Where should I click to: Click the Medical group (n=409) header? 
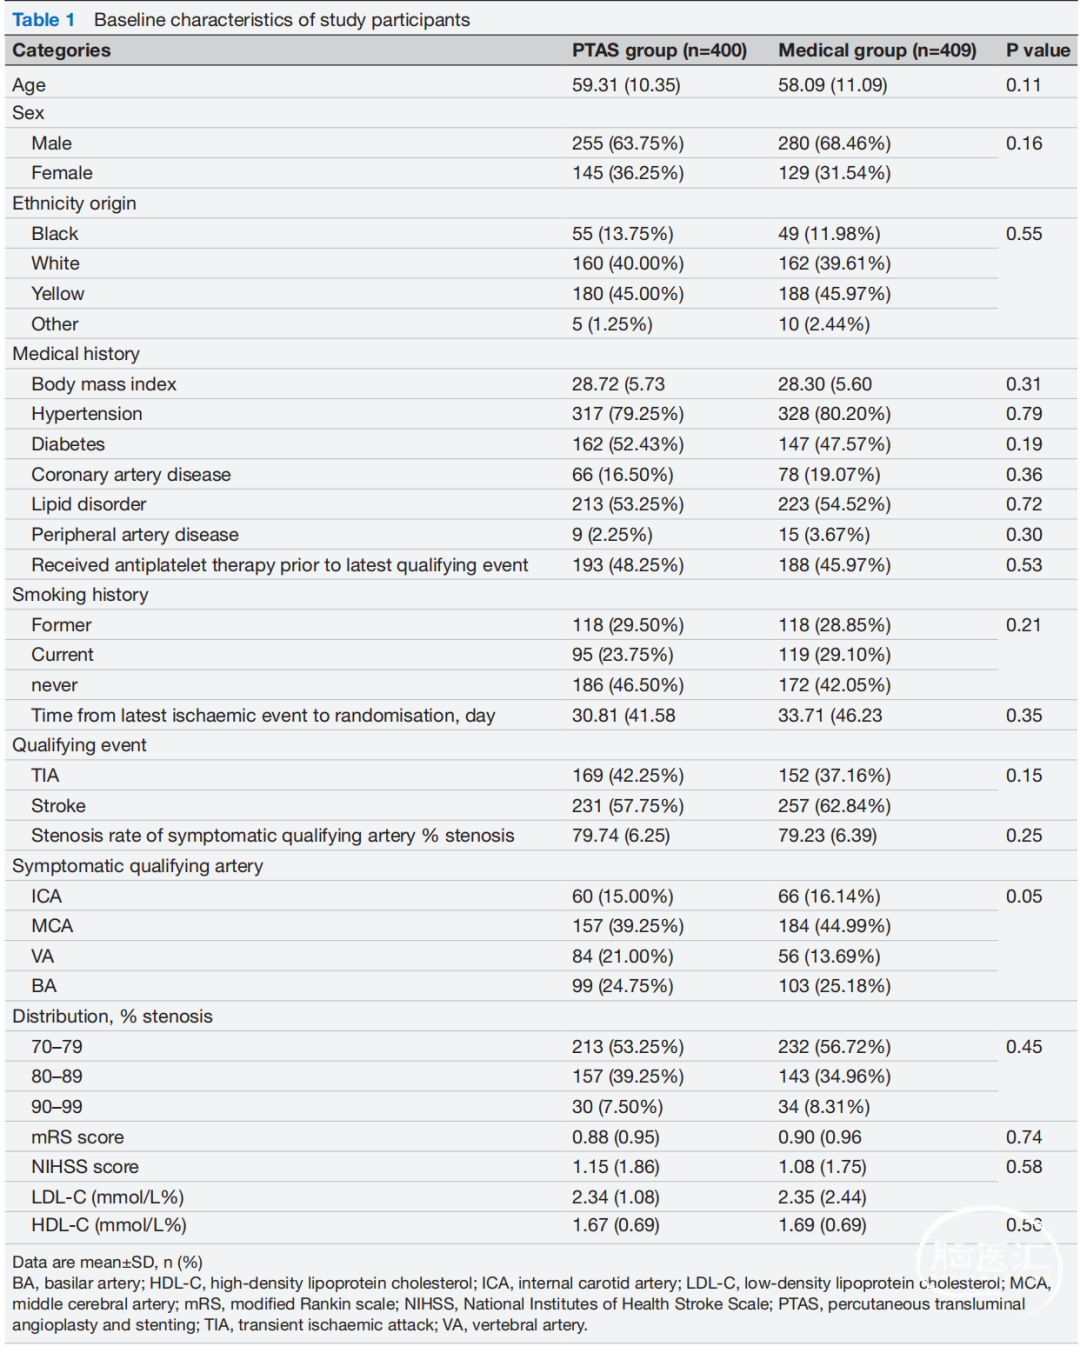[877, 50]
